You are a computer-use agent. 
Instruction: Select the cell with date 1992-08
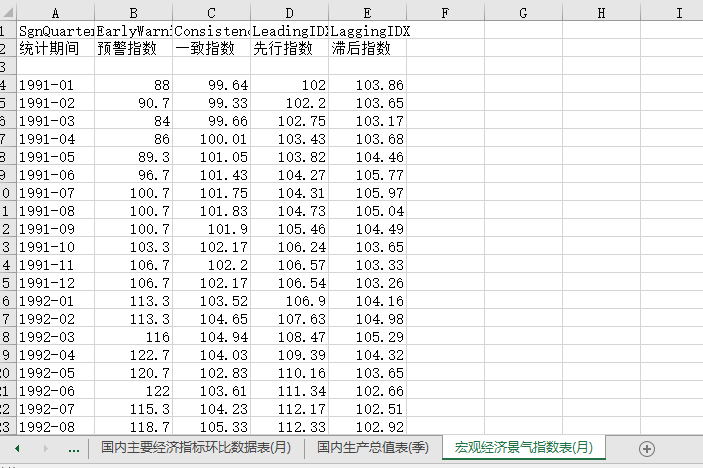56,426
